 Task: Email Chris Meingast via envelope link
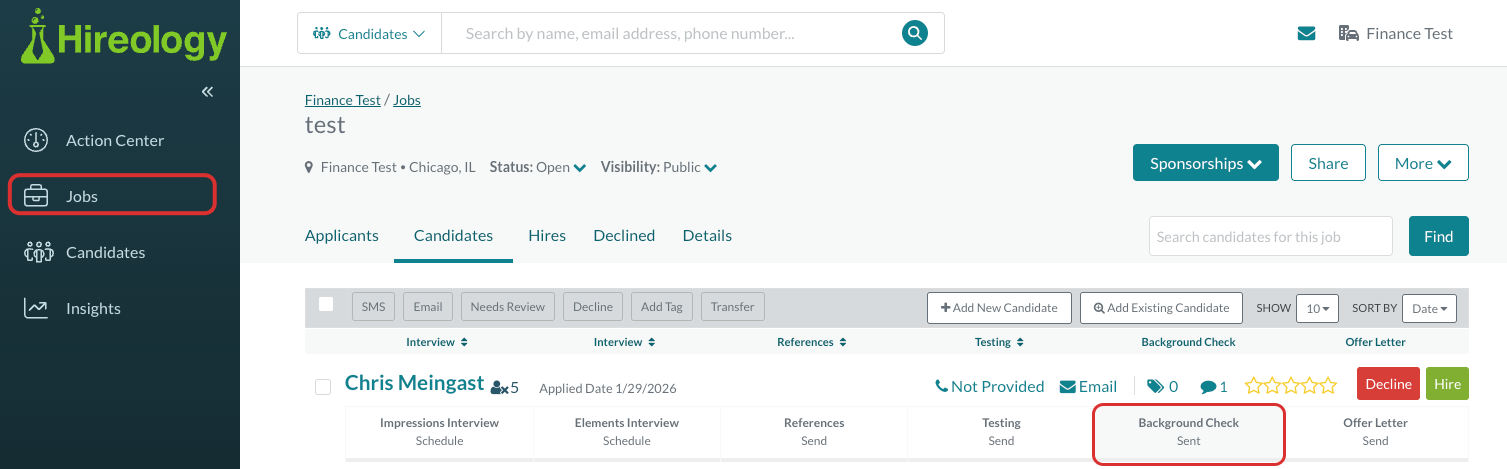tap(1088, 386)
